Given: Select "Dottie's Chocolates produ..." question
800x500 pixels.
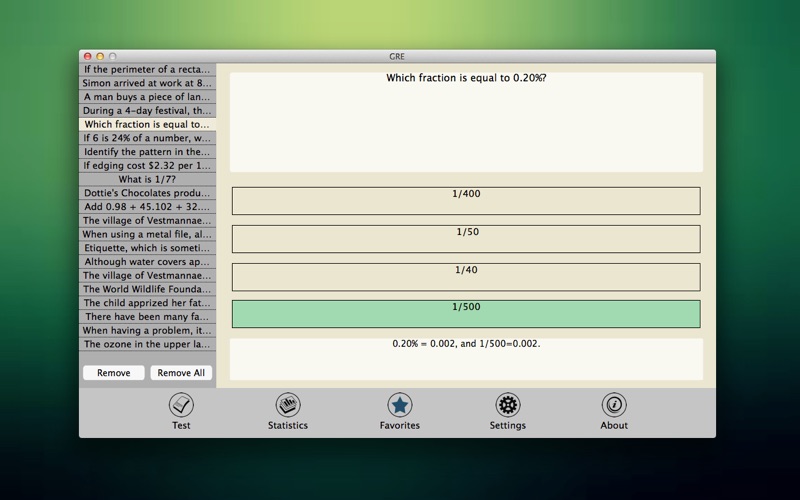Looking at the screenshot, I should click(147, 193).
